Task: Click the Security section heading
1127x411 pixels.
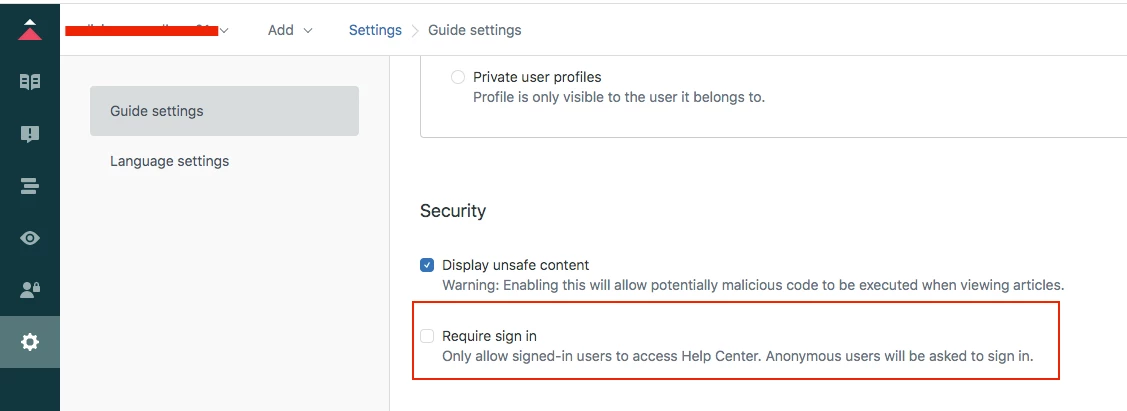Action: point(453,211)
